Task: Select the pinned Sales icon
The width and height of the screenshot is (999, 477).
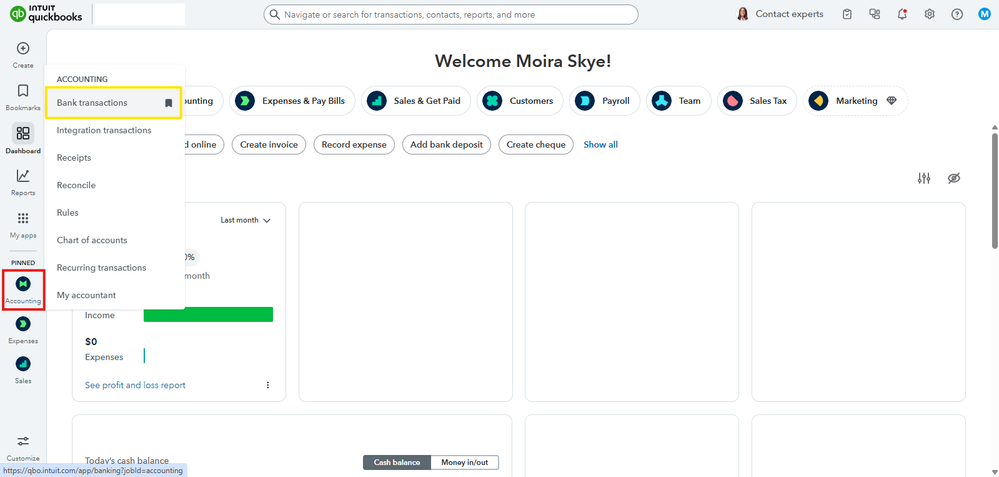Action: coord(23,364)
